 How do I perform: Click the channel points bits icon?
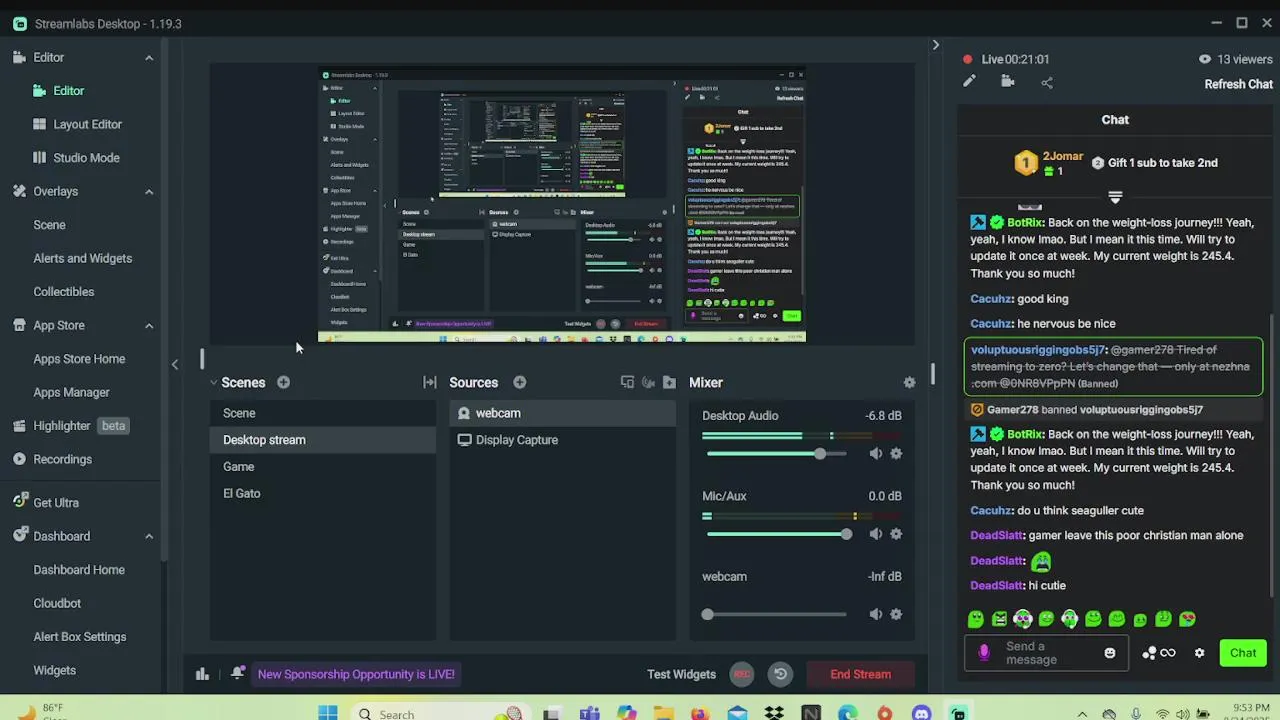1158,653
